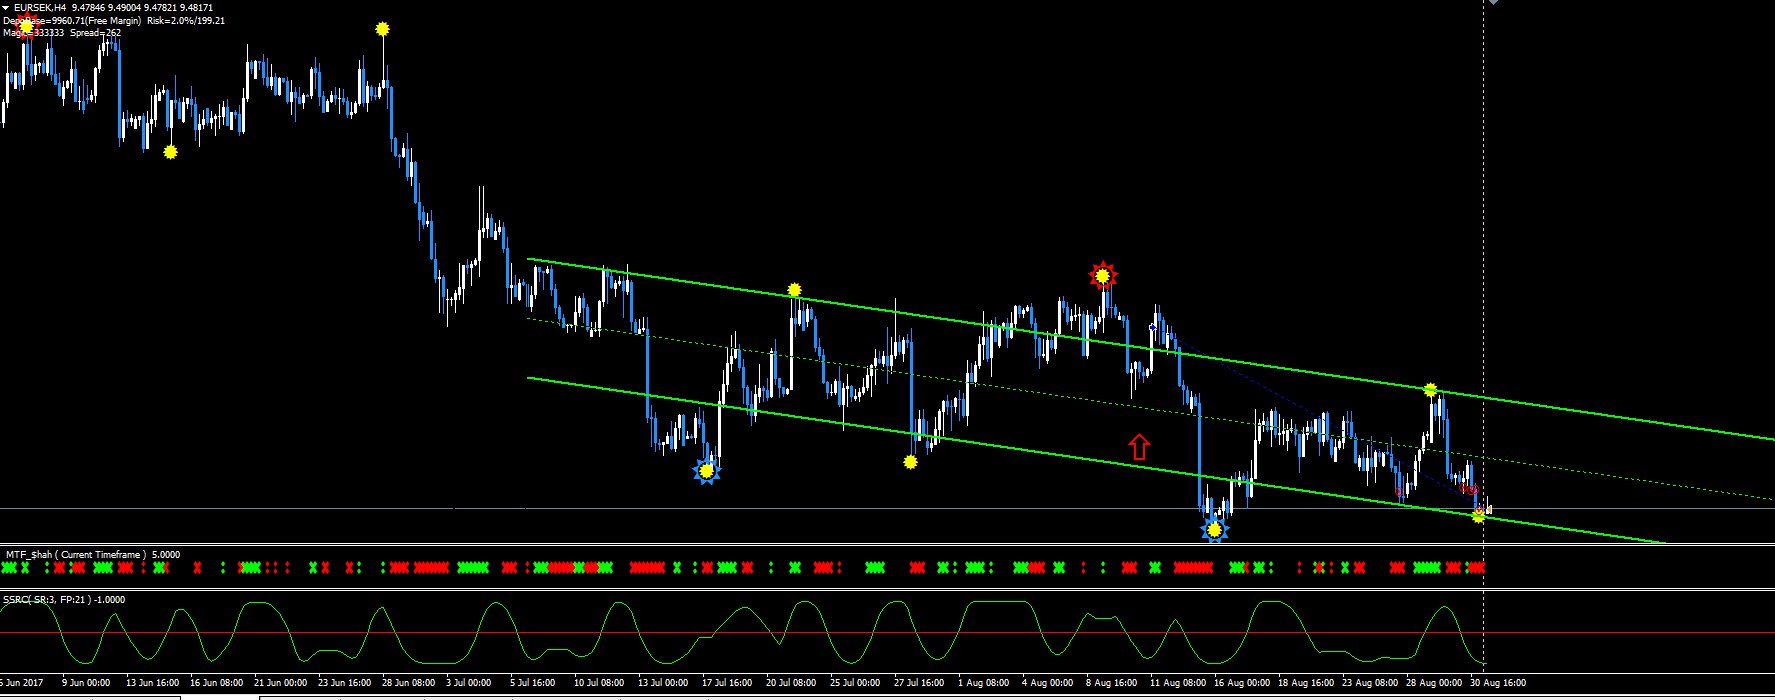Click the 9 Jun 00:00 time label
This screenshot has height=700, width=1775.
tap(86, 683)
